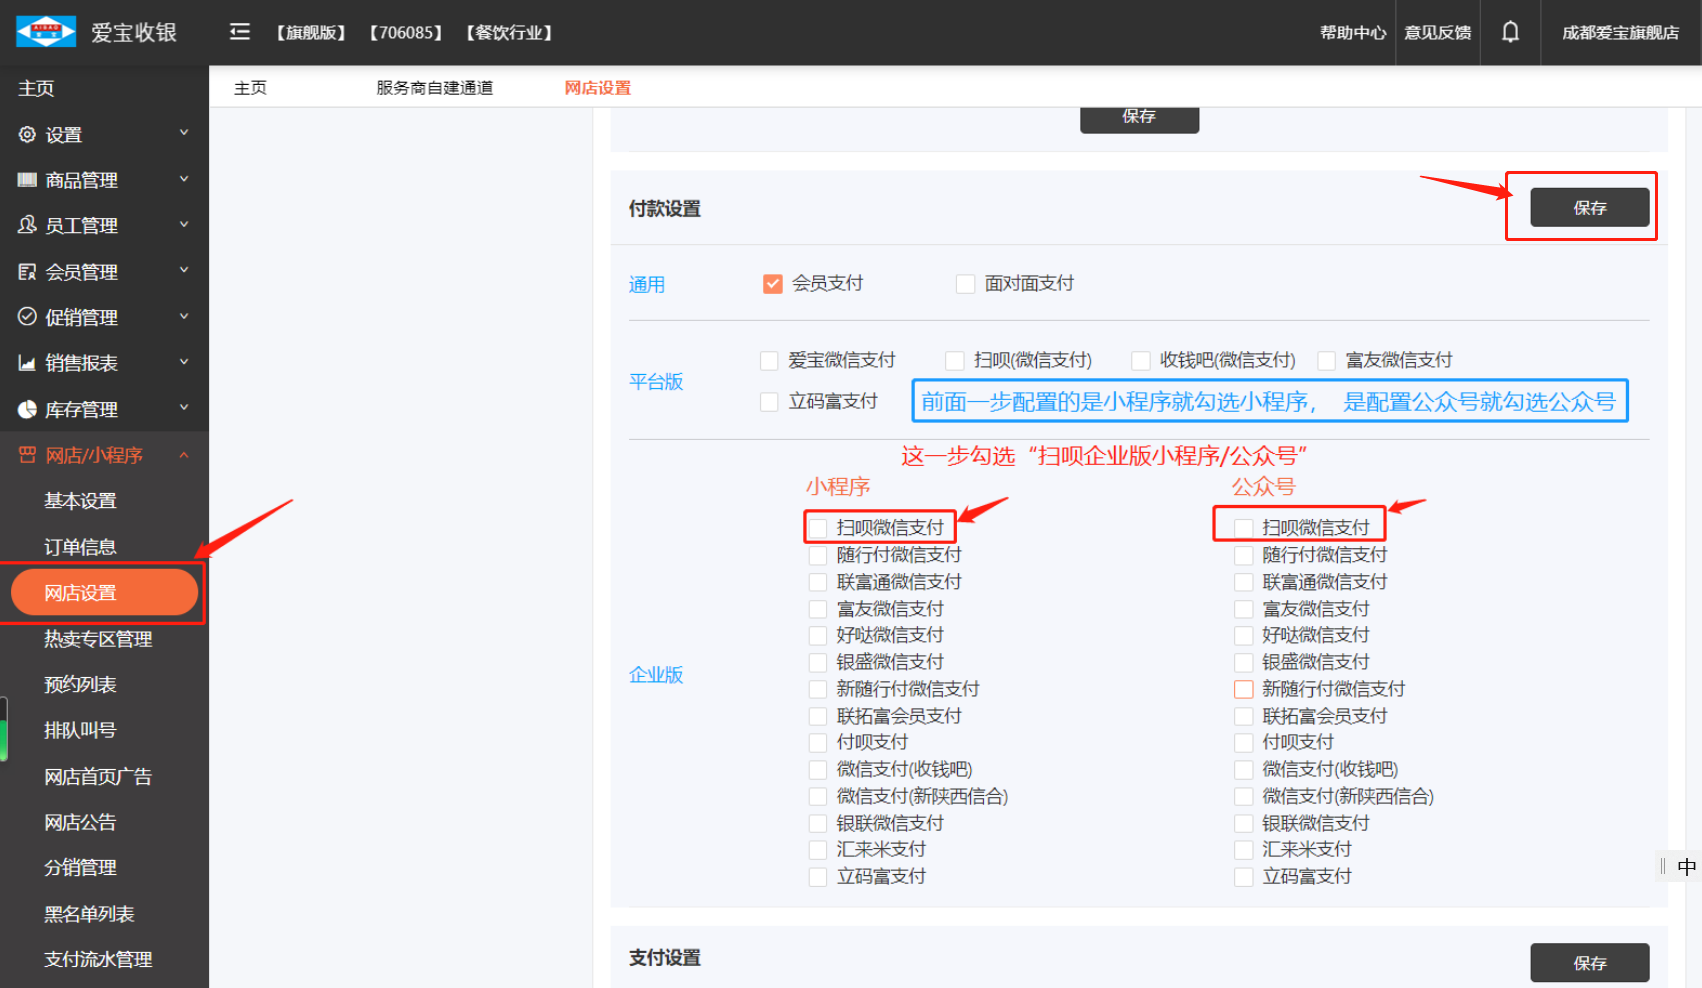Save the 付款设置 section
Screen dimensions: 1702x988
pos(1589,208)
